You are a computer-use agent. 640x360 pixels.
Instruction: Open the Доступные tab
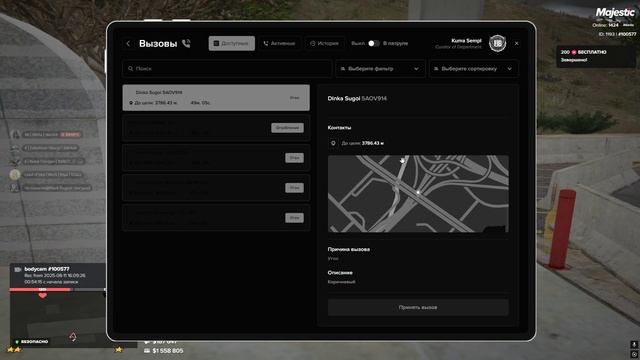(x=231, y=43)
